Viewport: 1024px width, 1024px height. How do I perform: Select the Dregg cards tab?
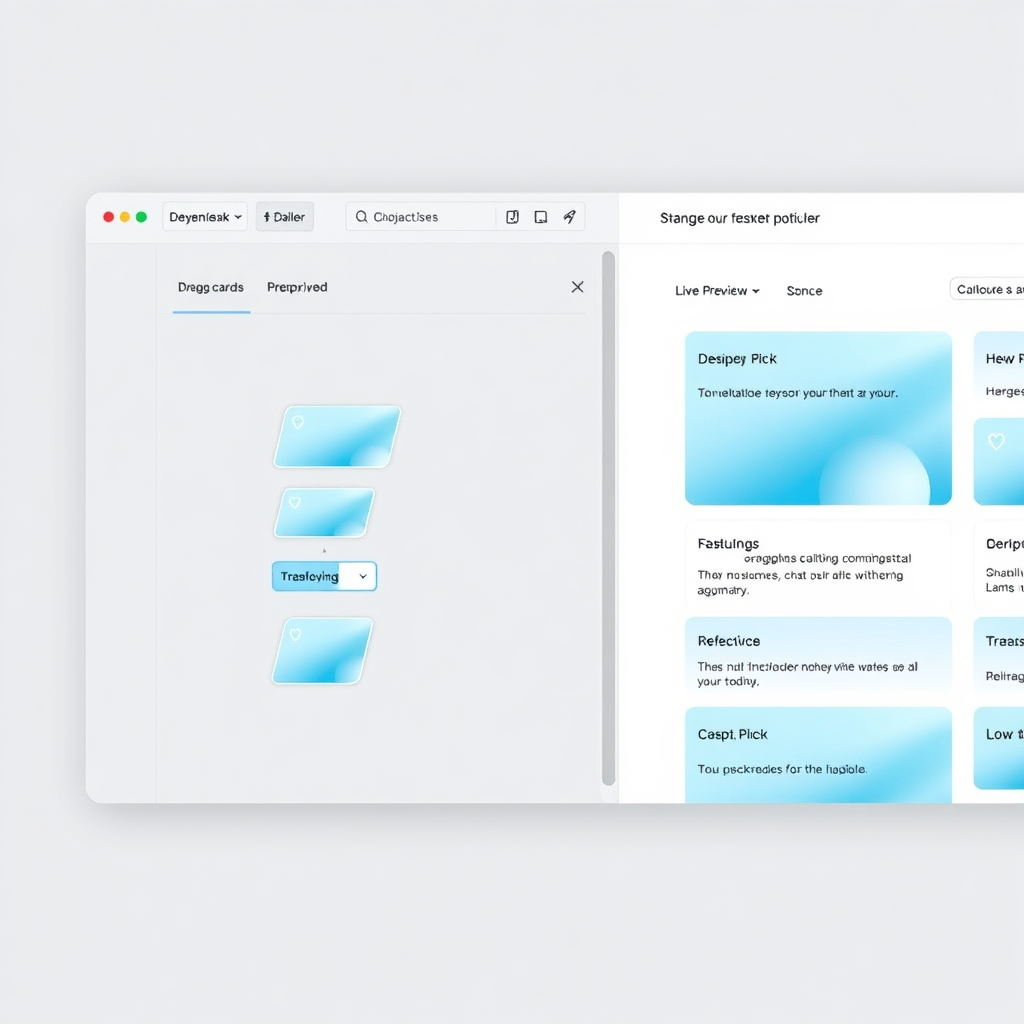(x=210, y=287)
